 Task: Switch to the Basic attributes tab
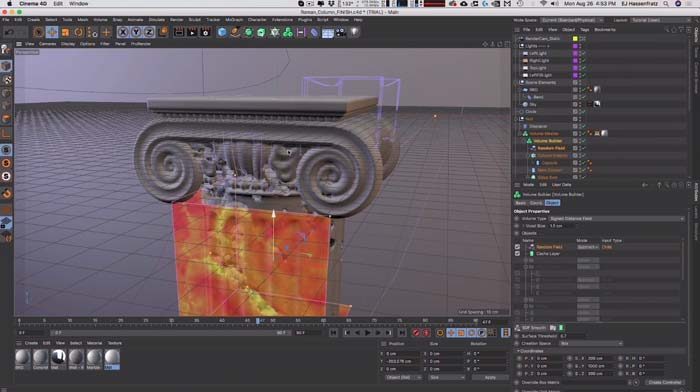pos(521,203)
